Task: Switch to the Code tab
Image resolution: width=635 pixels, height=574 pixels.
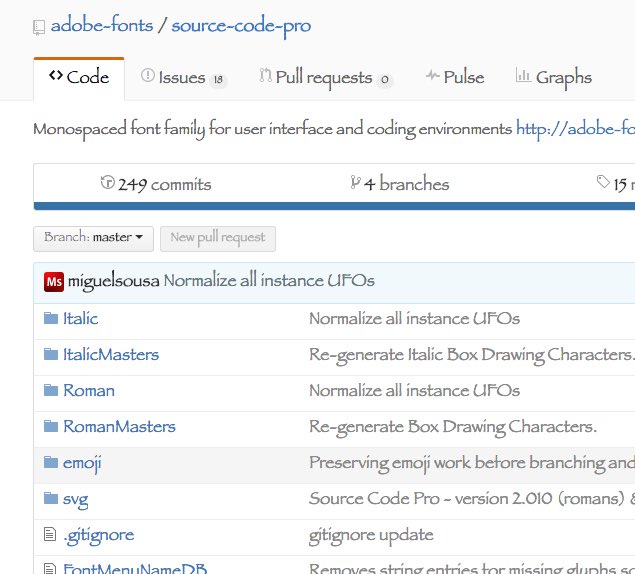Action: pos(79,77)
